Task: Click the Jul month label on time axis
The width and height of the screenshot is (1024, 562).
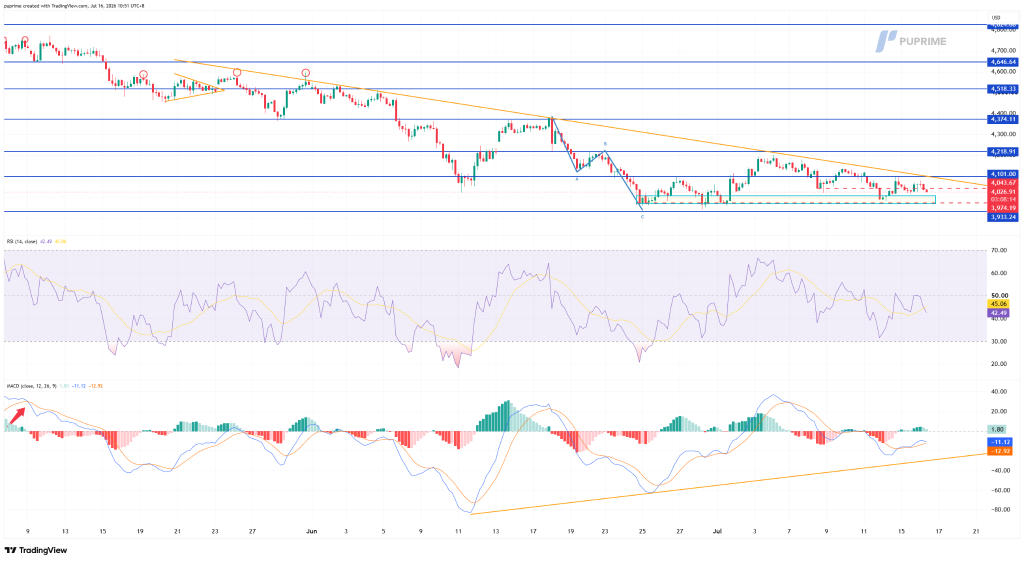Action: (x=716, y=531)
